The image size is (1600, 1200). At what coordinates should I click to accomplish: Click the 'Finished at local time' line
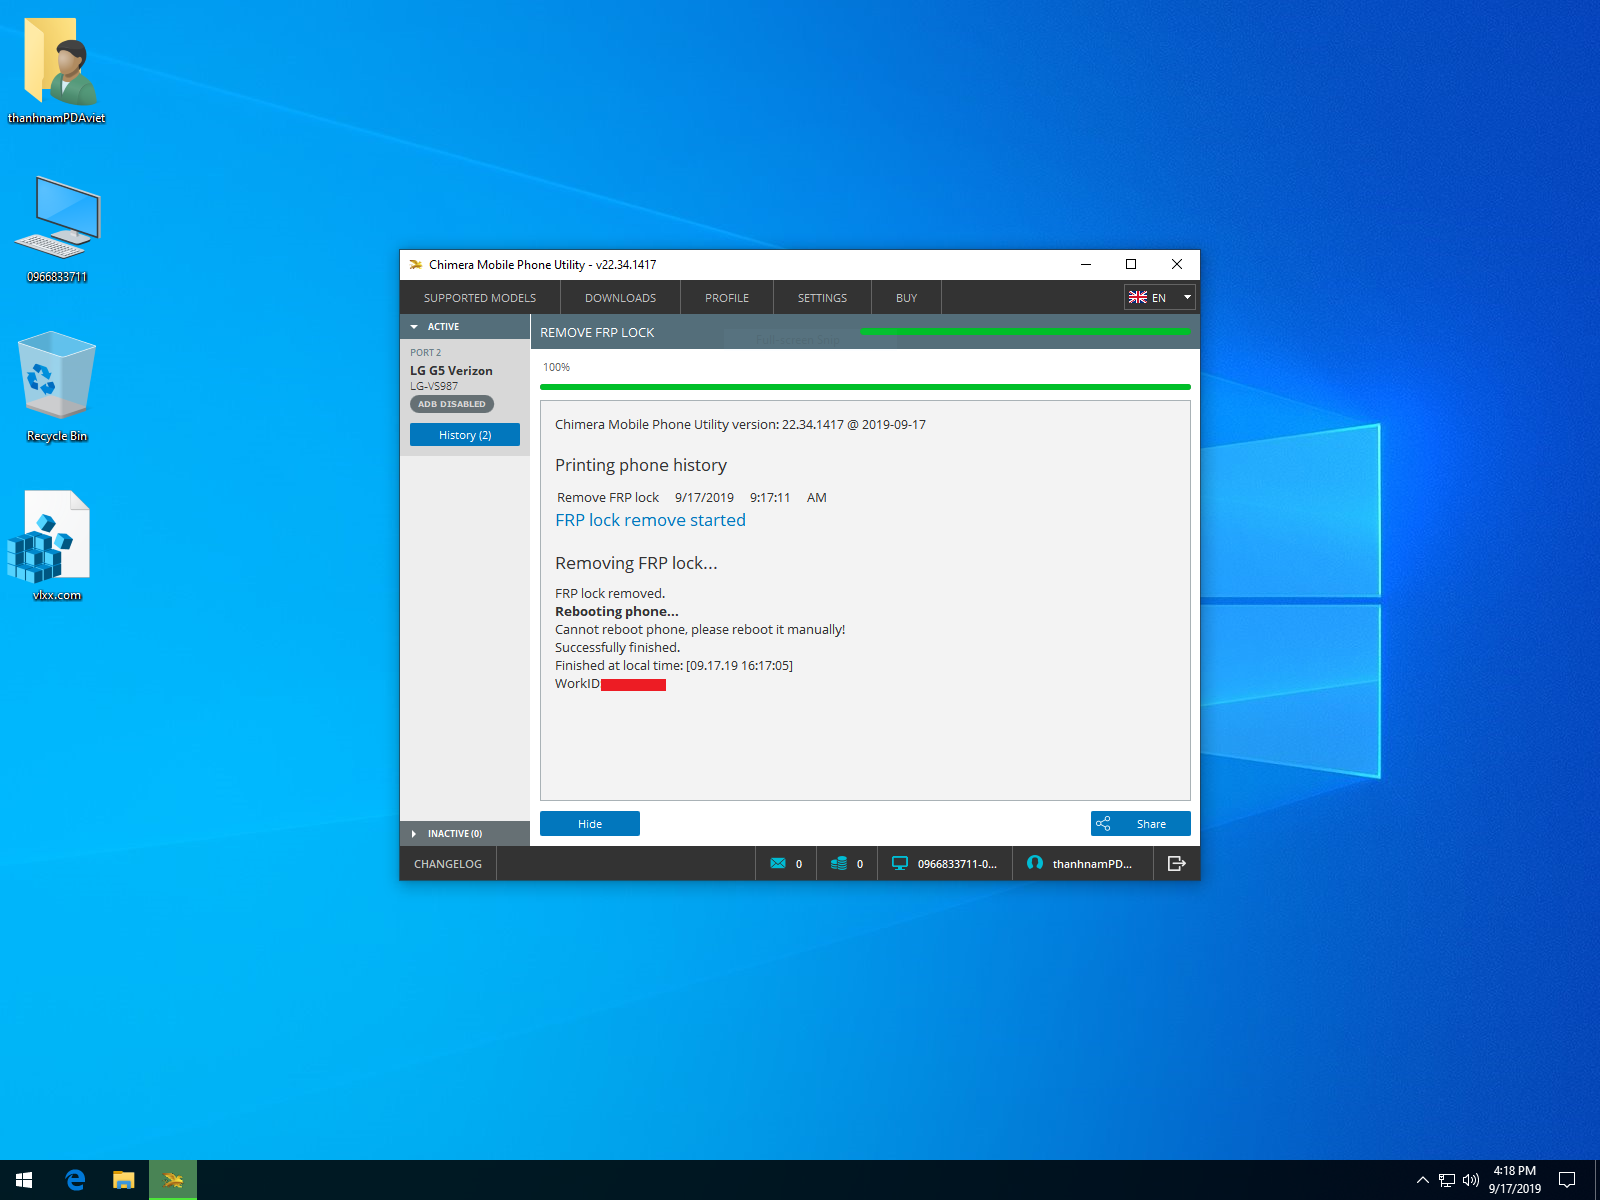click(674, 666)
